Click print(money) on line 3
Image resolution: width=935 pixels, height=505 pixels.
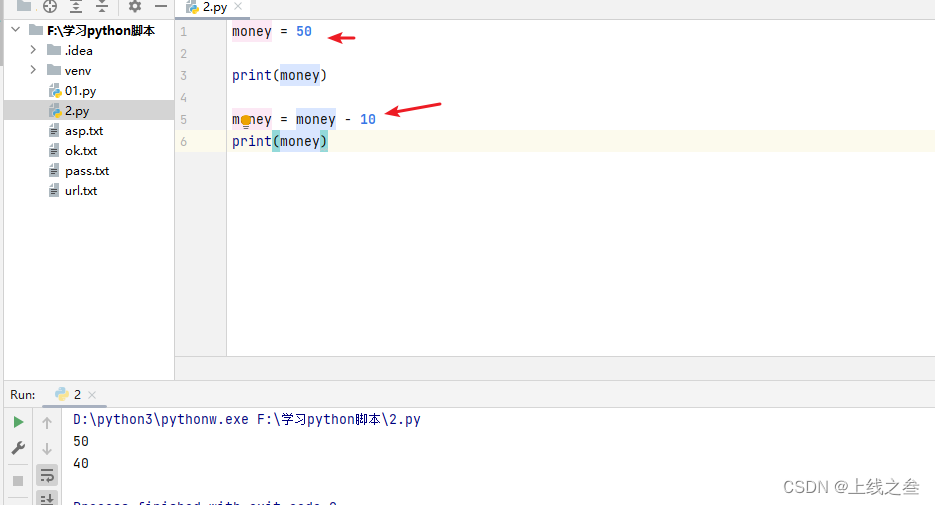tap(279, 76)
